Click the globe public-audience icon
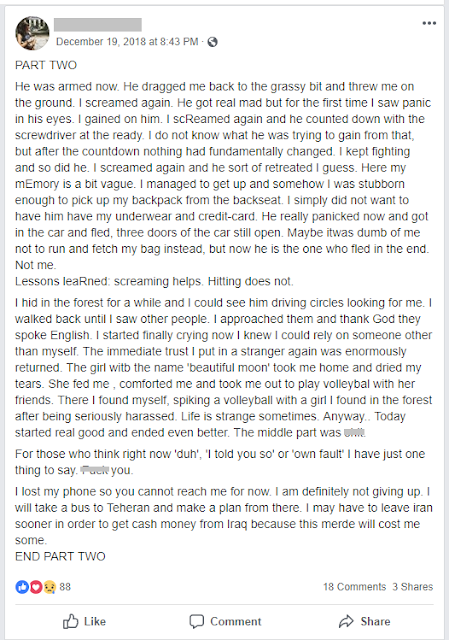The width and height of the screenshot is (449, 640). pyautogui.click(x=212, y=42)
